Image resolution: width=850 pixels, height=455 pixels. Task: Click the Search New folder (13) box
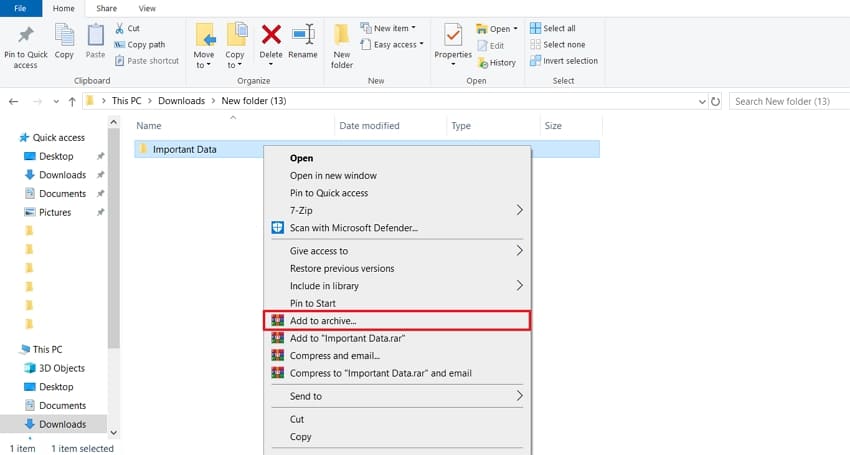(x=789, y=101)
